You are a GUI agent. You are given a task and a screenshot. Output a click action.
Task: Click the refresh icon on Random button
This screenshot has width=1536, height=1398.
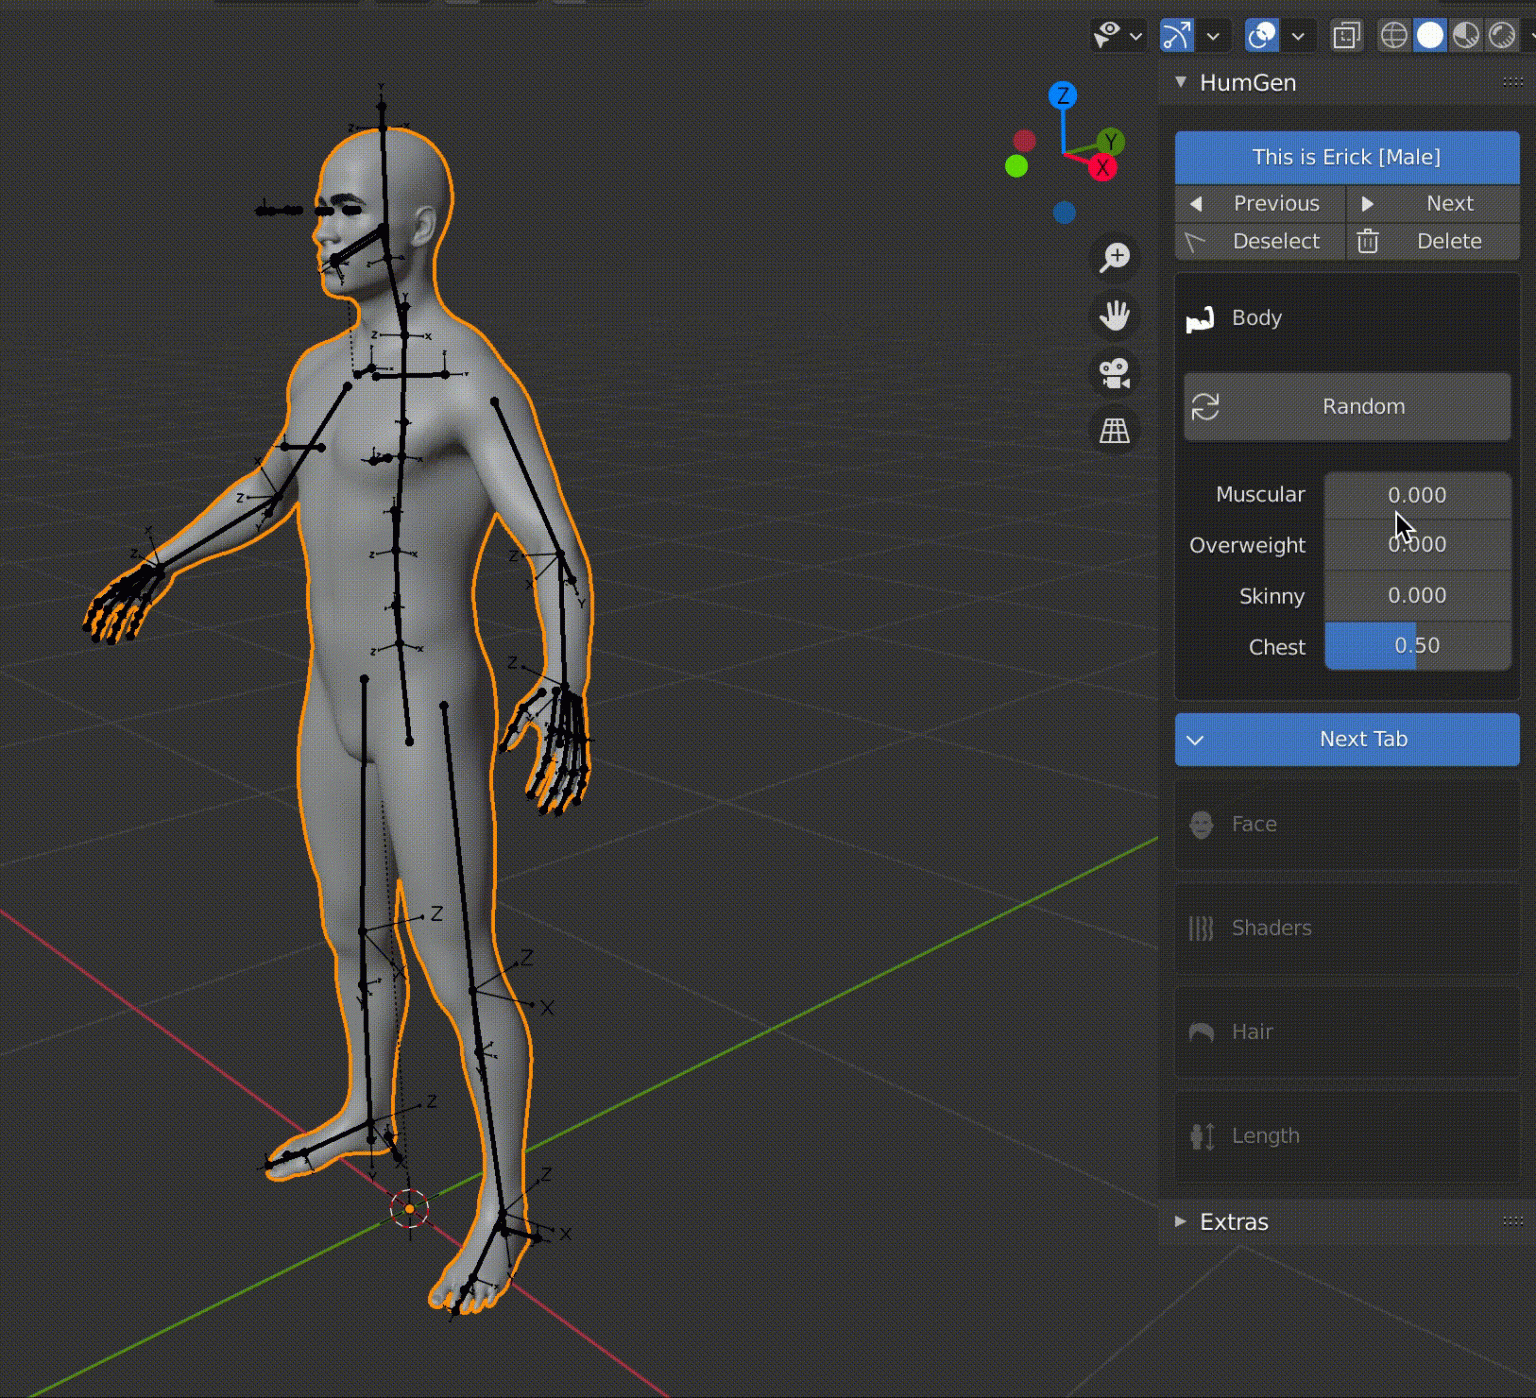pos(1206,407)
